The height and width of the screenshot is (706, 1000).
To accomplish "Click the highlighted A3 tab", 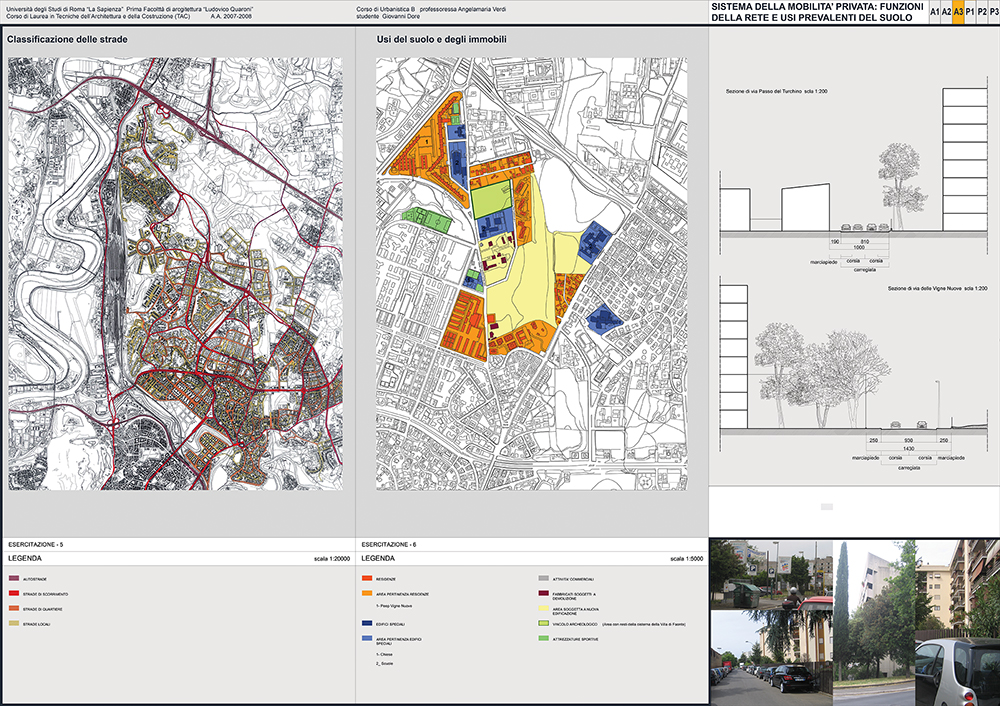I will click(x=958, y=12).
